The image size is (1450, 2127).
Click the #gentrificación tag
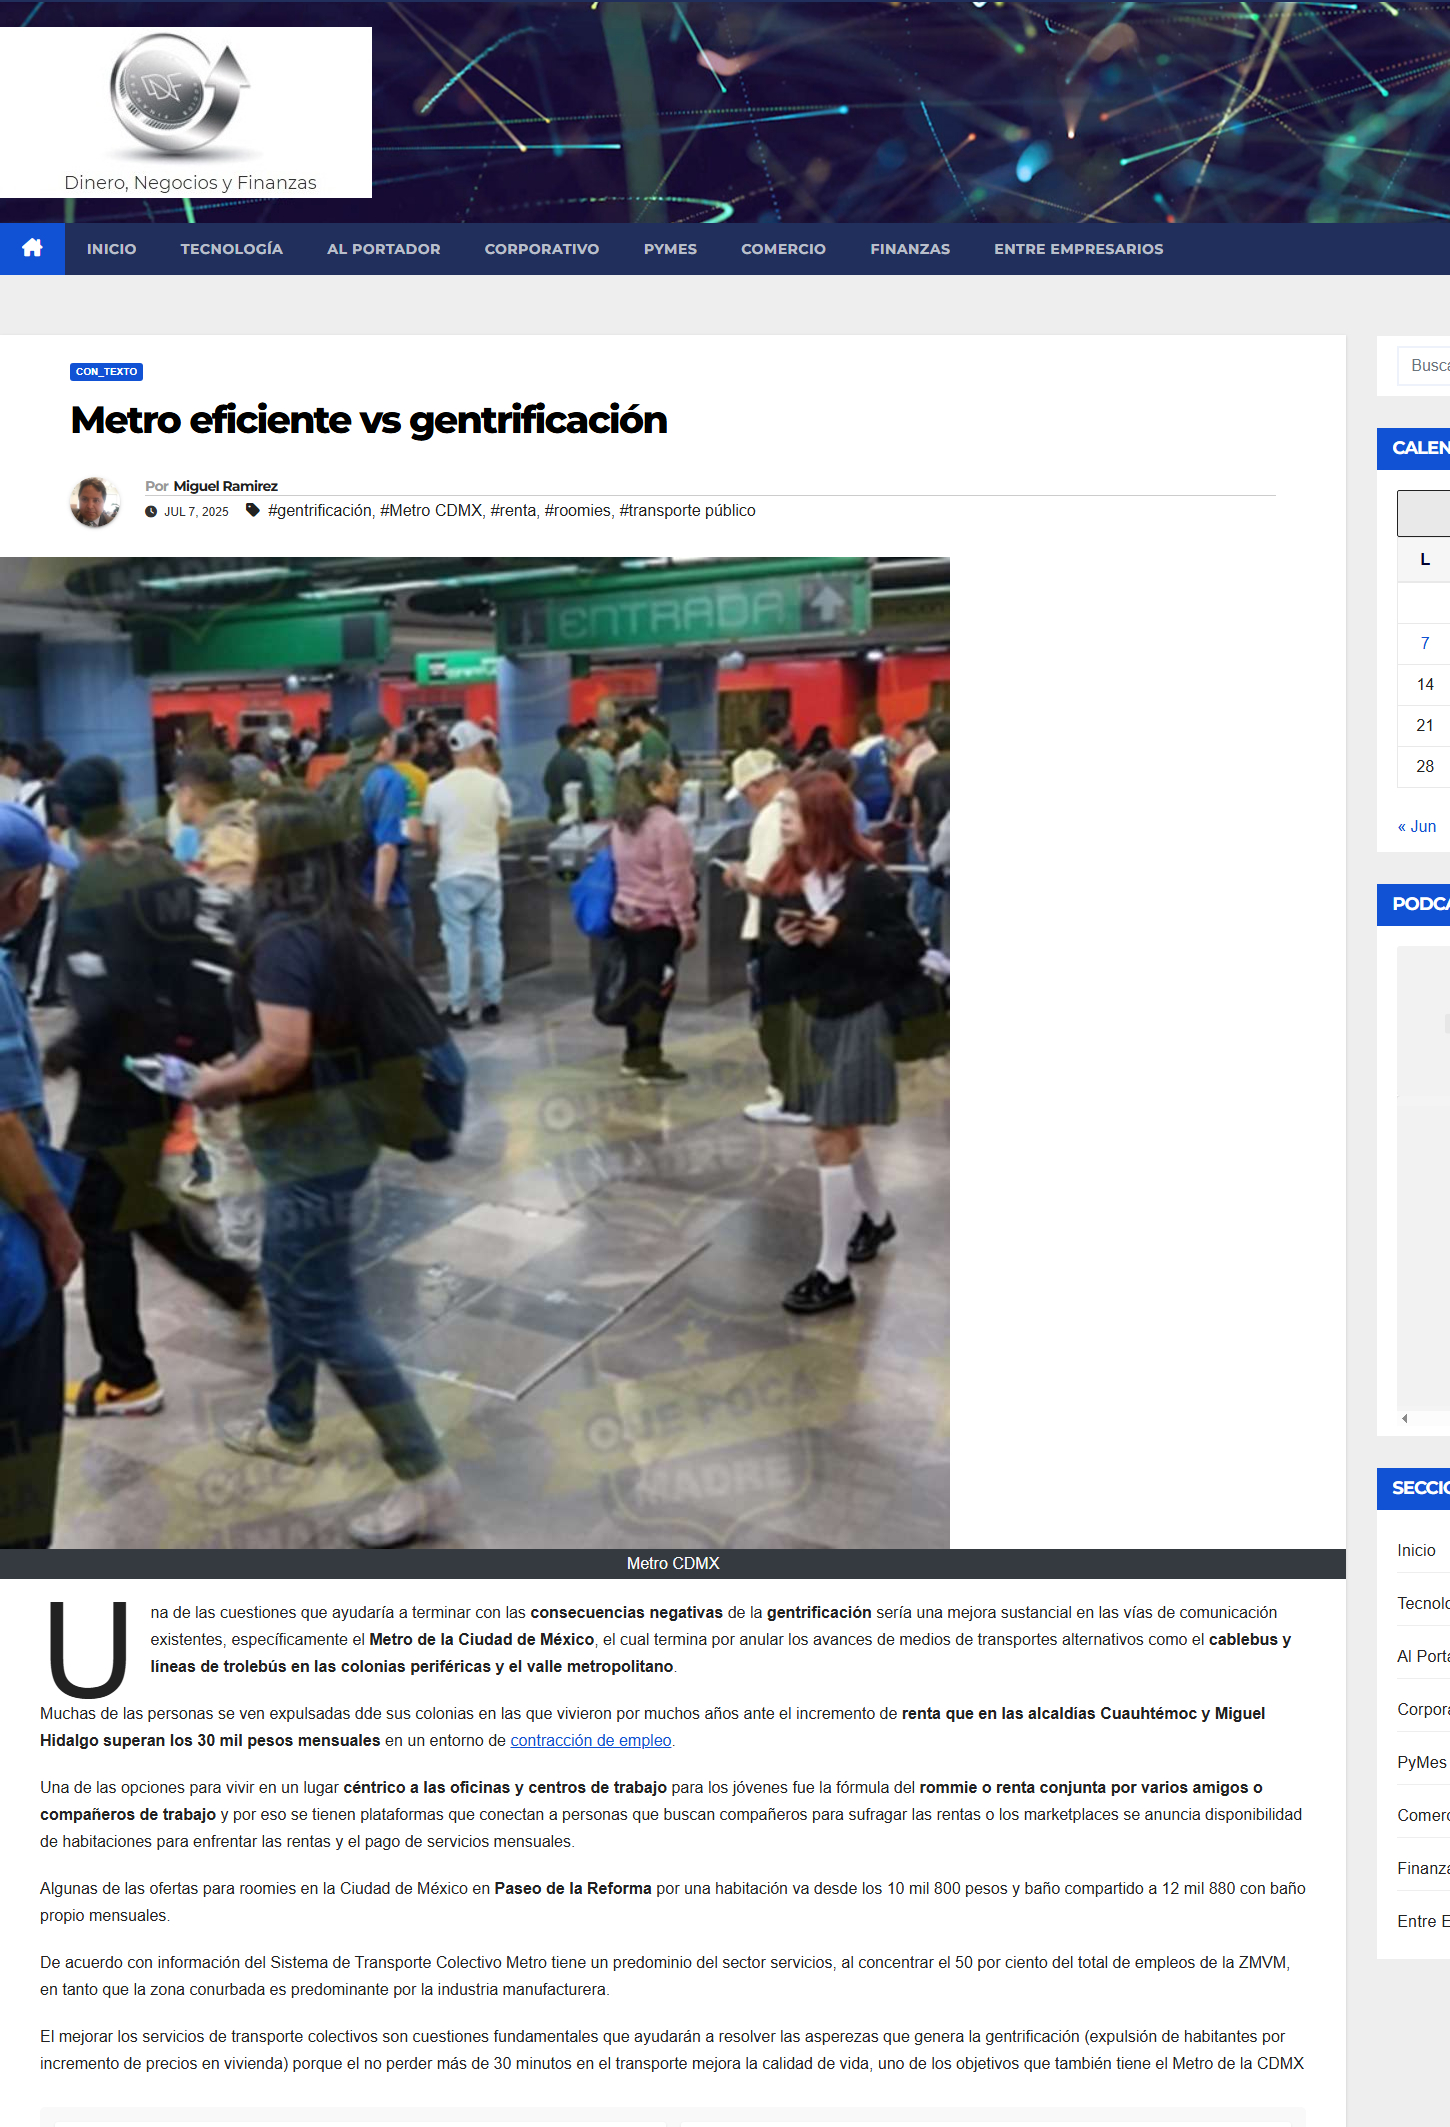pos(319,510)
